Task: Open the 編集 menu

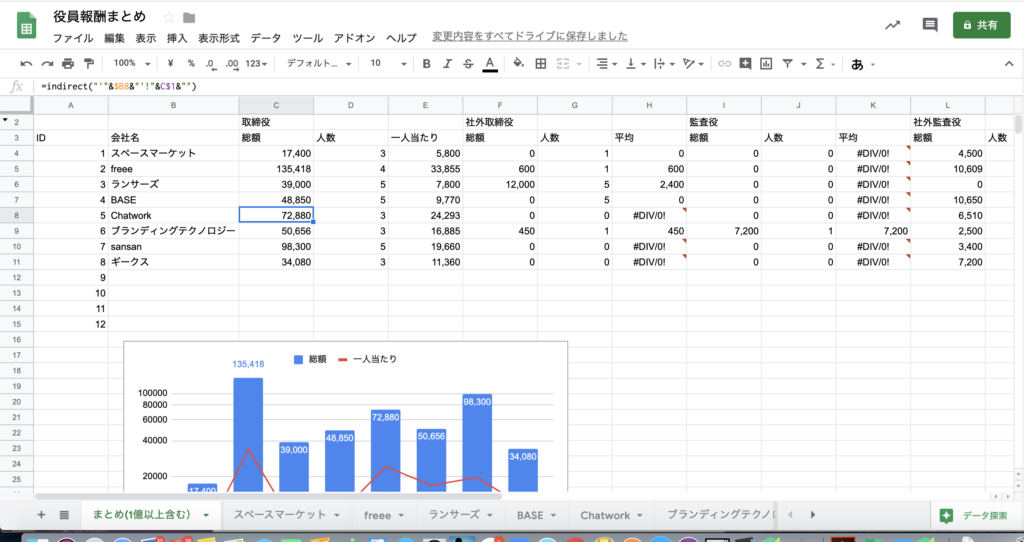Action: point(114,38)
